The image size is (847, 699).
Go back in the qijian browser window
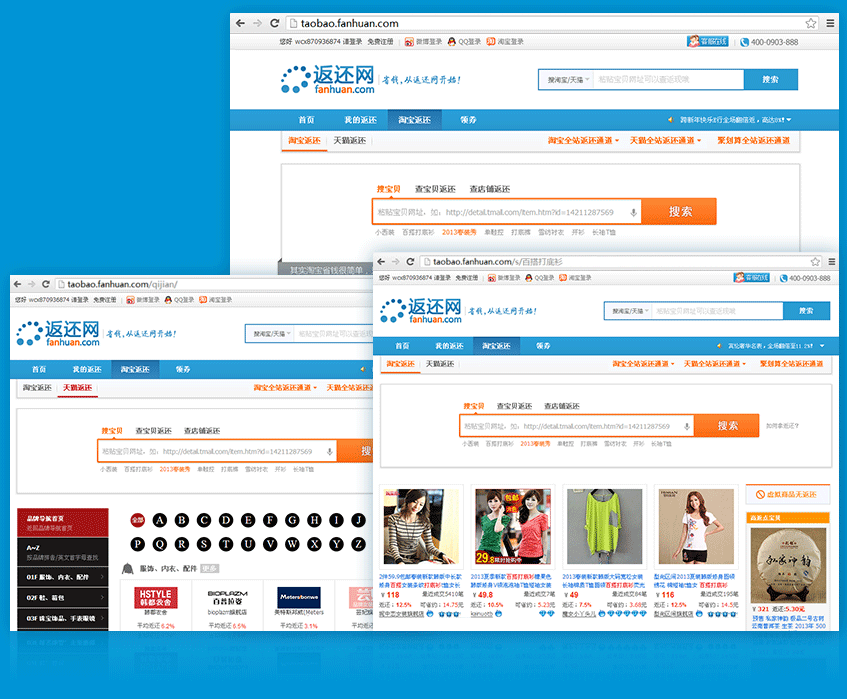pyautogui.click(x=17, y=284)
